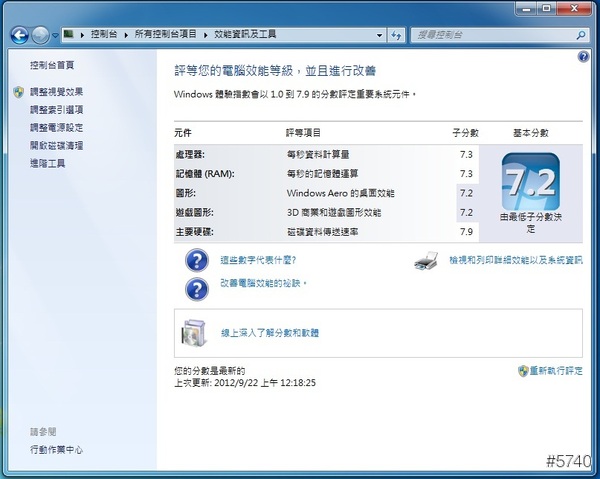The height and width of the screenshot is (479, 600).
Task: Click the Forward navigation arrow button
Action: pyautogui.click(x=40, y=34)
